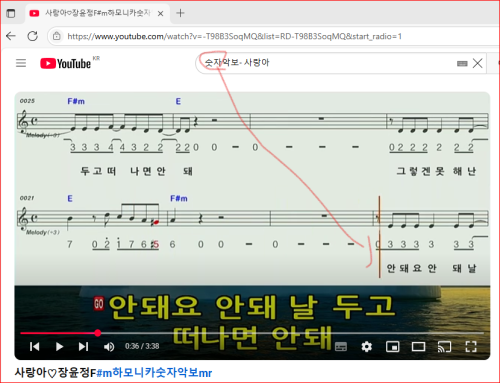Image resolution: width=500 pixels, height=383 pixels.
Task: Reload the page in the browser
Action: point(33,36)
